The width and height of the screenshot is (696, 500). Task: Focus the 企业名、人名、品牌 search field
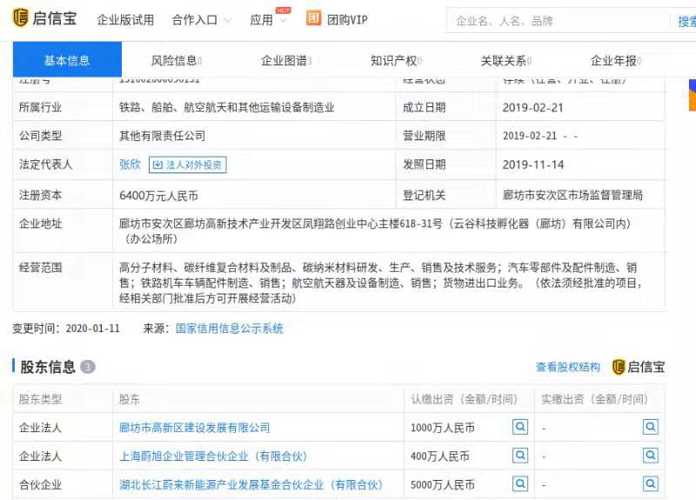pos(559,21)
